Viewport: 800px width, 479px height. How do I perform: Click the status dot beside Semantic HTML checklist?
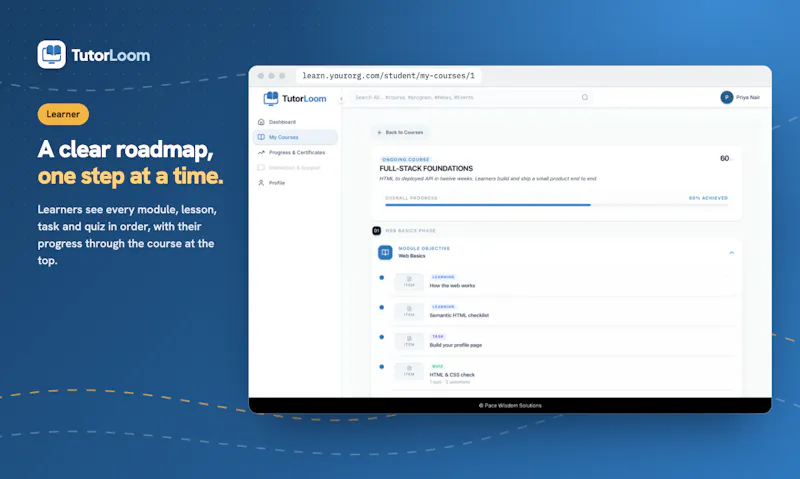pyautogui.click(x=382, y=307)
